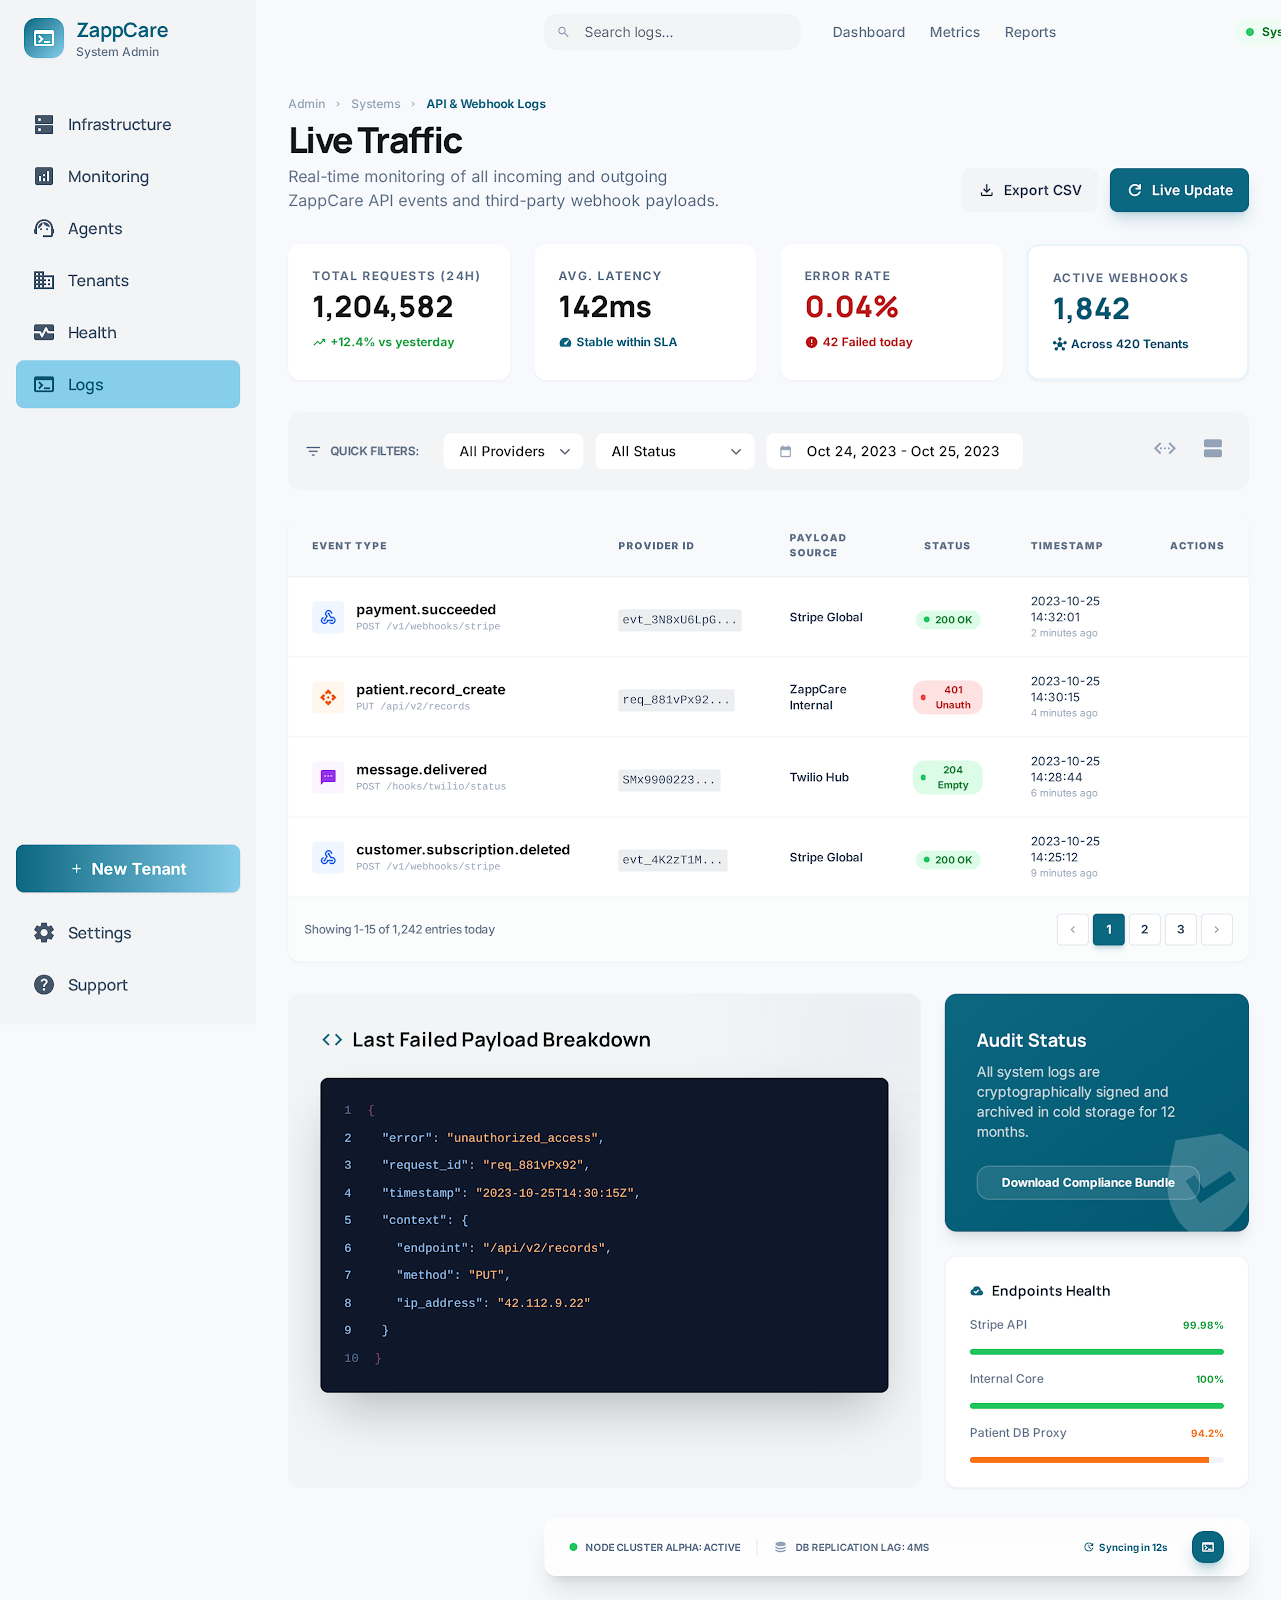Open Support help icon in sidebar
The width and height of the screenshot is (1281, 1600).
(44, 985)
